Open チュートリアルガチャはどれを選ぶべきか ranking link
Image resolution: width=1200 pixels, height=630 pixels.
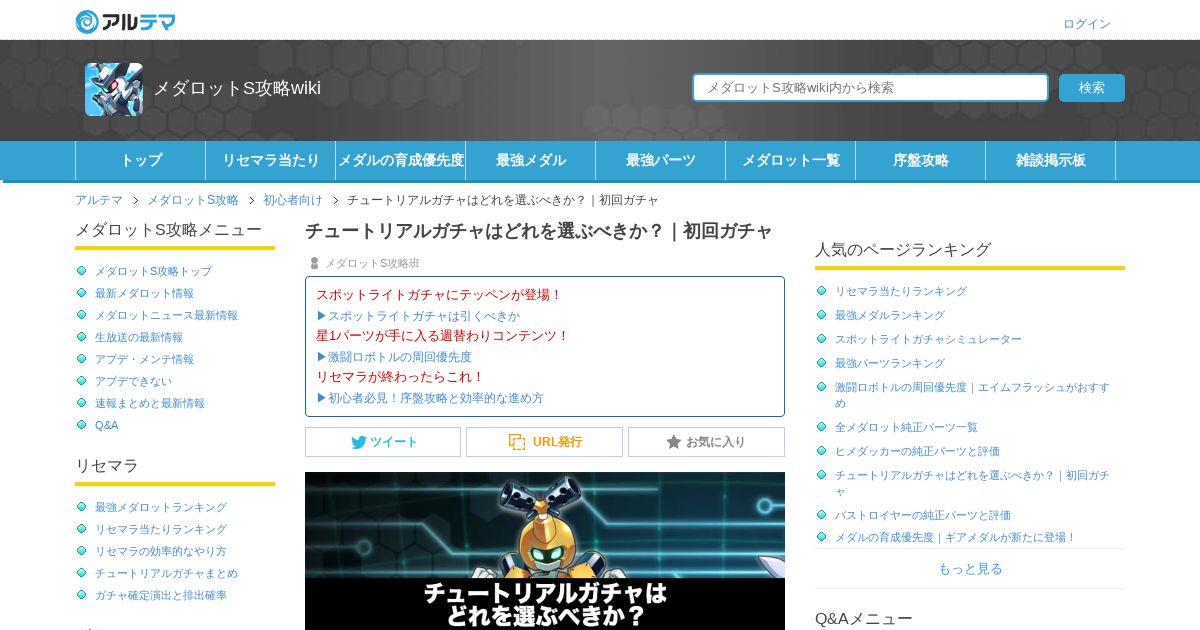click(x=972, y=483)
